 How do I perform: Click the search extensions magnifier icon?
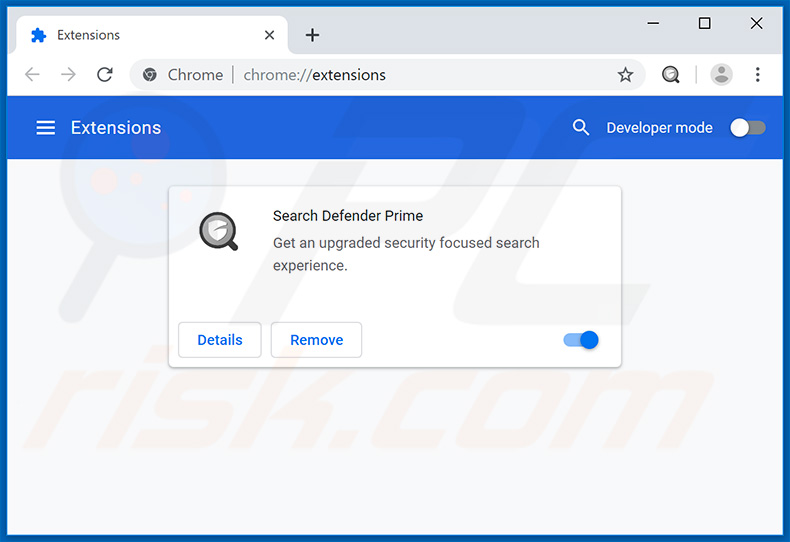581,128
